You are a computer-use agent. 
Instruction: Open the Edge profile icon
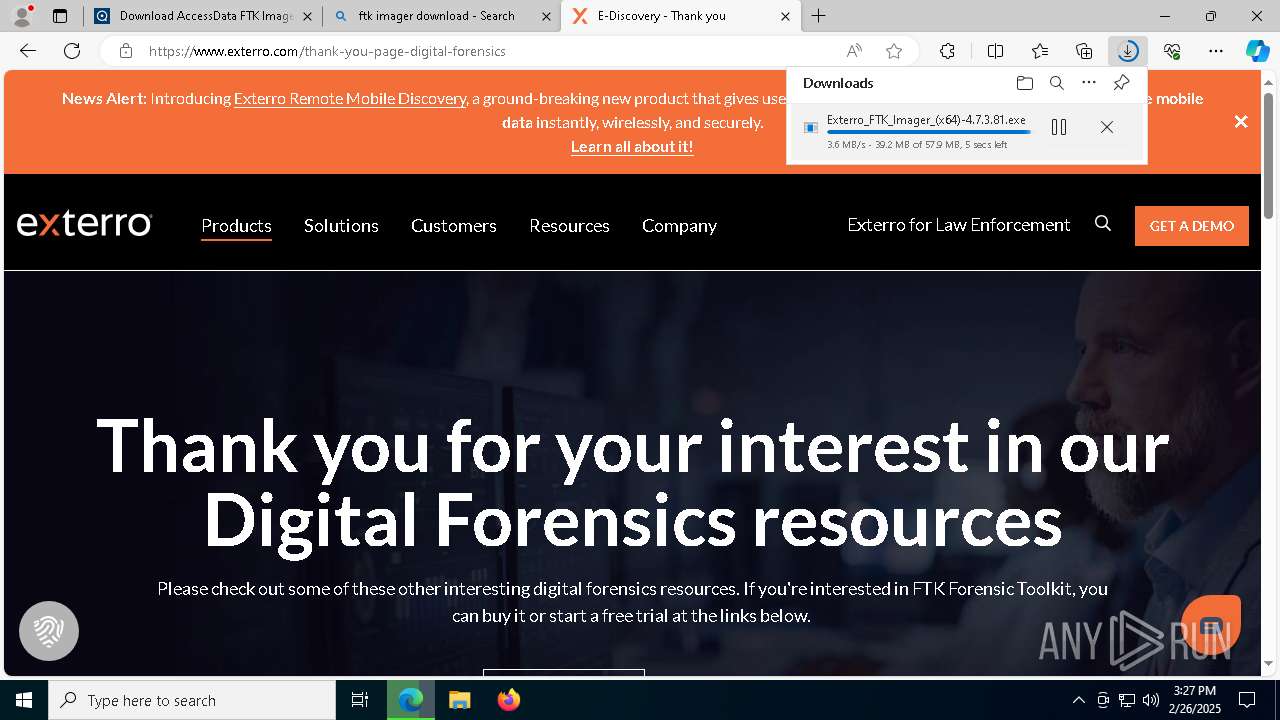21,16
